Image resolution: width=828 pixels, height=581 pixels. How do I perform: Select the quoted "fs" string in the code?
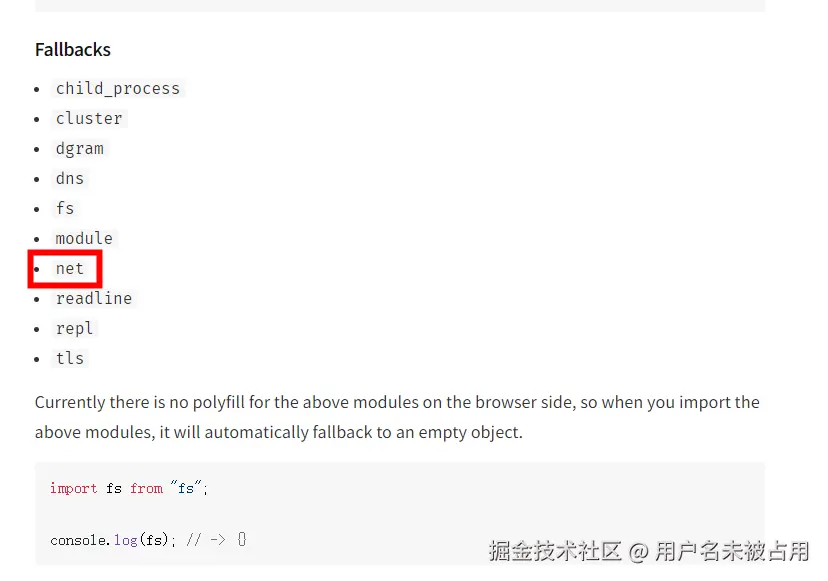click(187, 488)
